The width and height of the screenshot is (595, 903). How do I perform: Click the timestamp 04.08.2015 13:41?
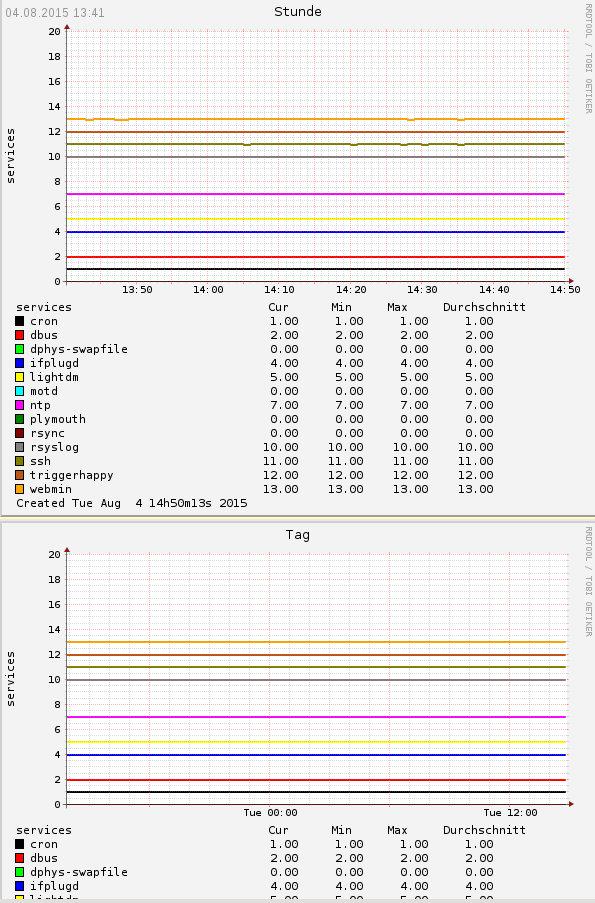click(x=55, y=13)
